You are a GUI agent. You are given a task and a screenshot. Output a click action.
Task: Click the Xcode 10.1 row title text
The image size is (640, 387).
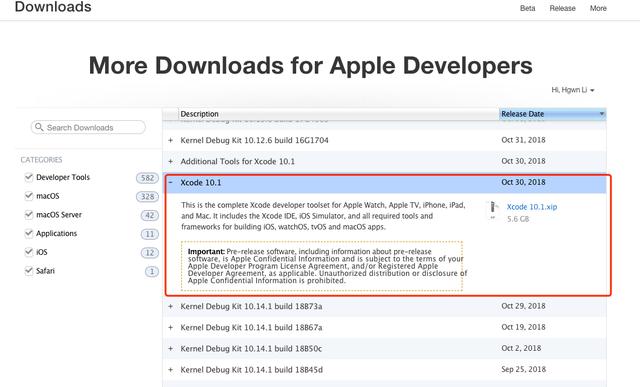(201, 182)
